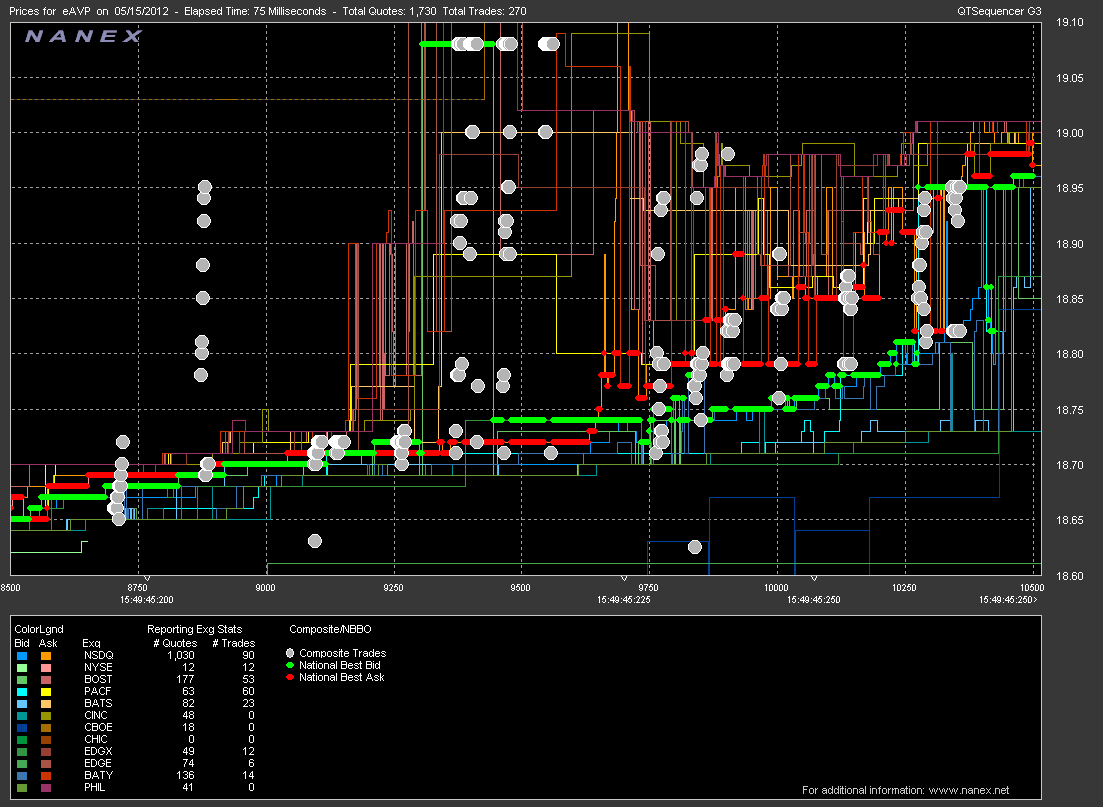
Task: Click the ColorLgnd heading
Action: [x=39, y=629]
